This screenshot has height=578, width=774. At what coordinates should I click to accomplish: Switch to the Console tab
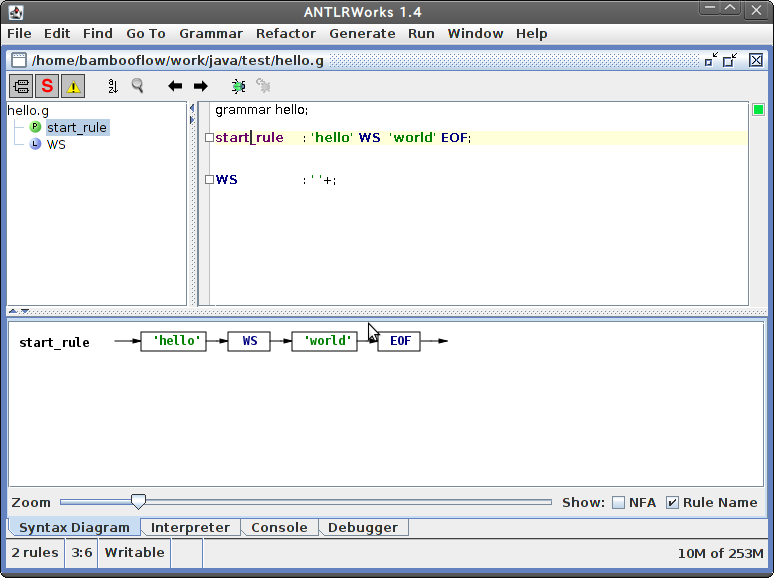279,527
